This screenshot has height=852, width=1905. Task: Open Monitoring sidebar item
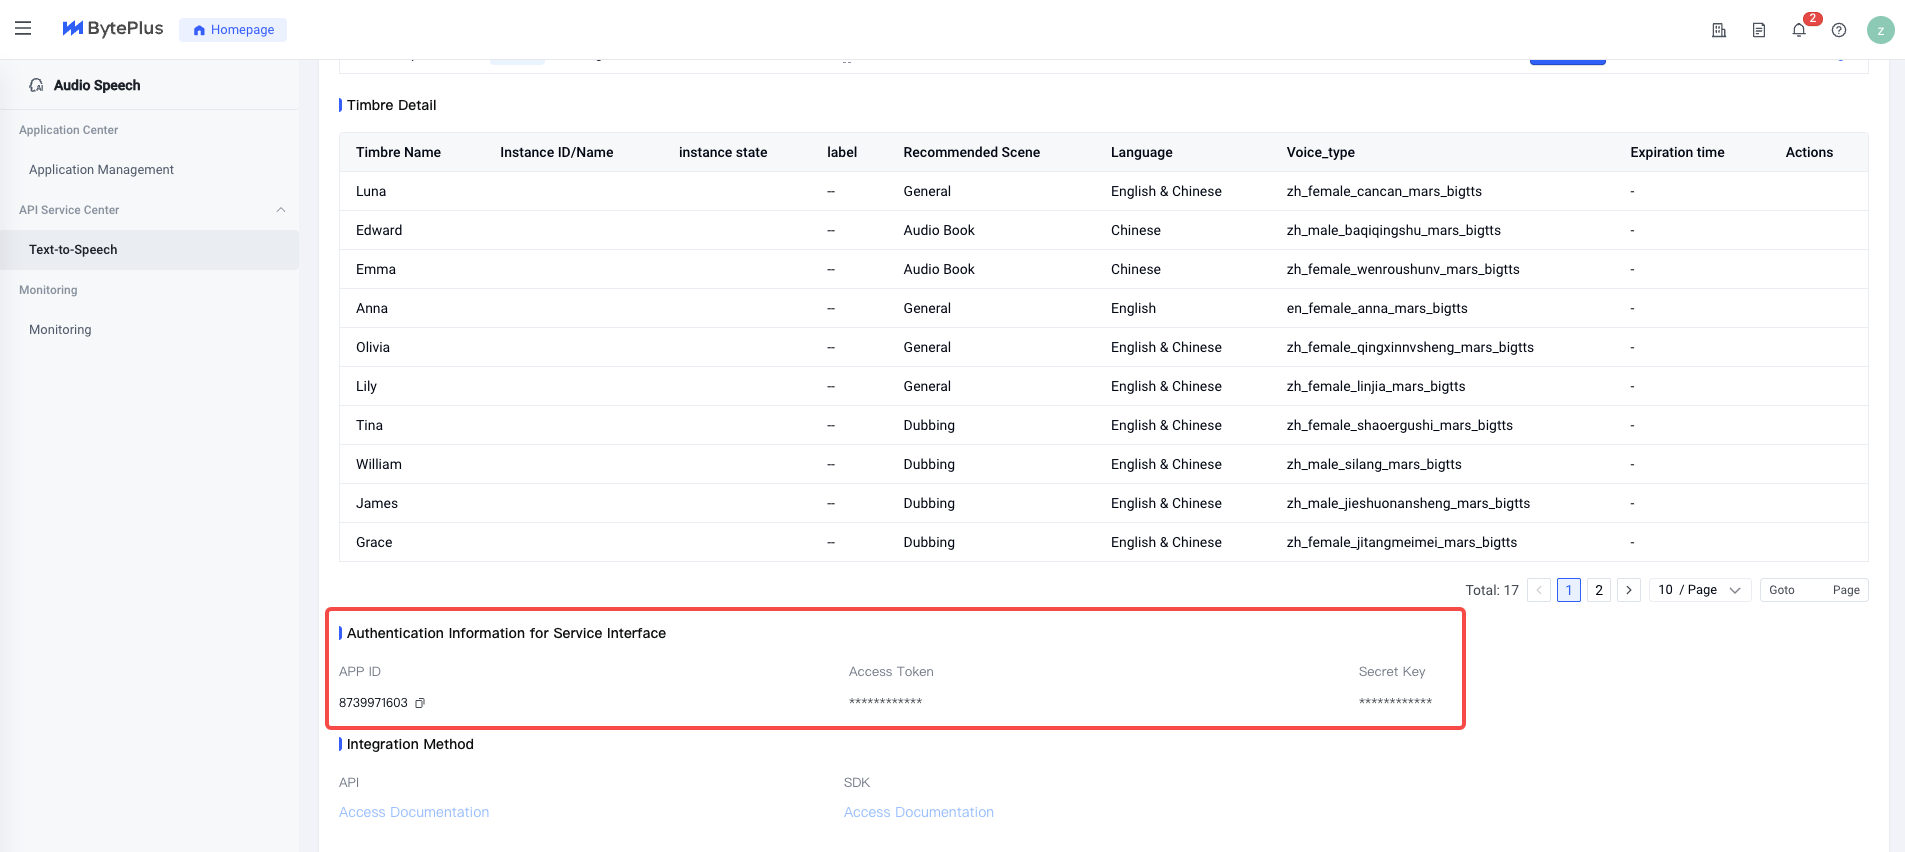60,330
